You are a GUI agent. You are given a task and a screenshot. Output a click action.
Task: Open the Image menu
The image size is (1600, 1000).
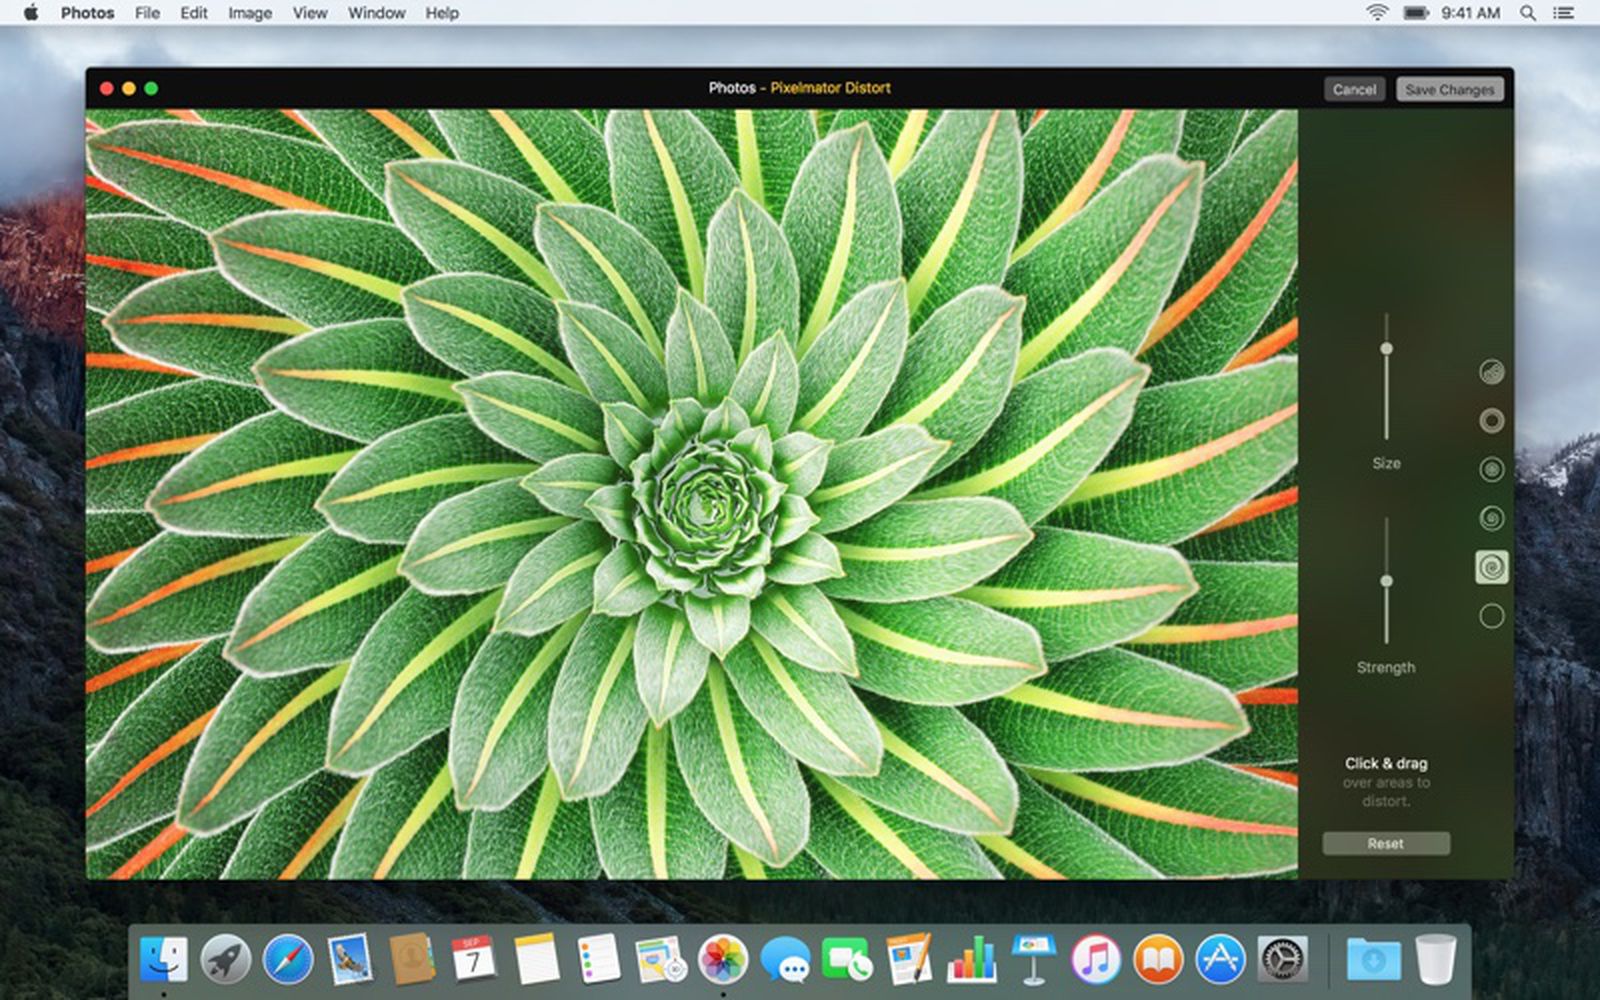249,13
